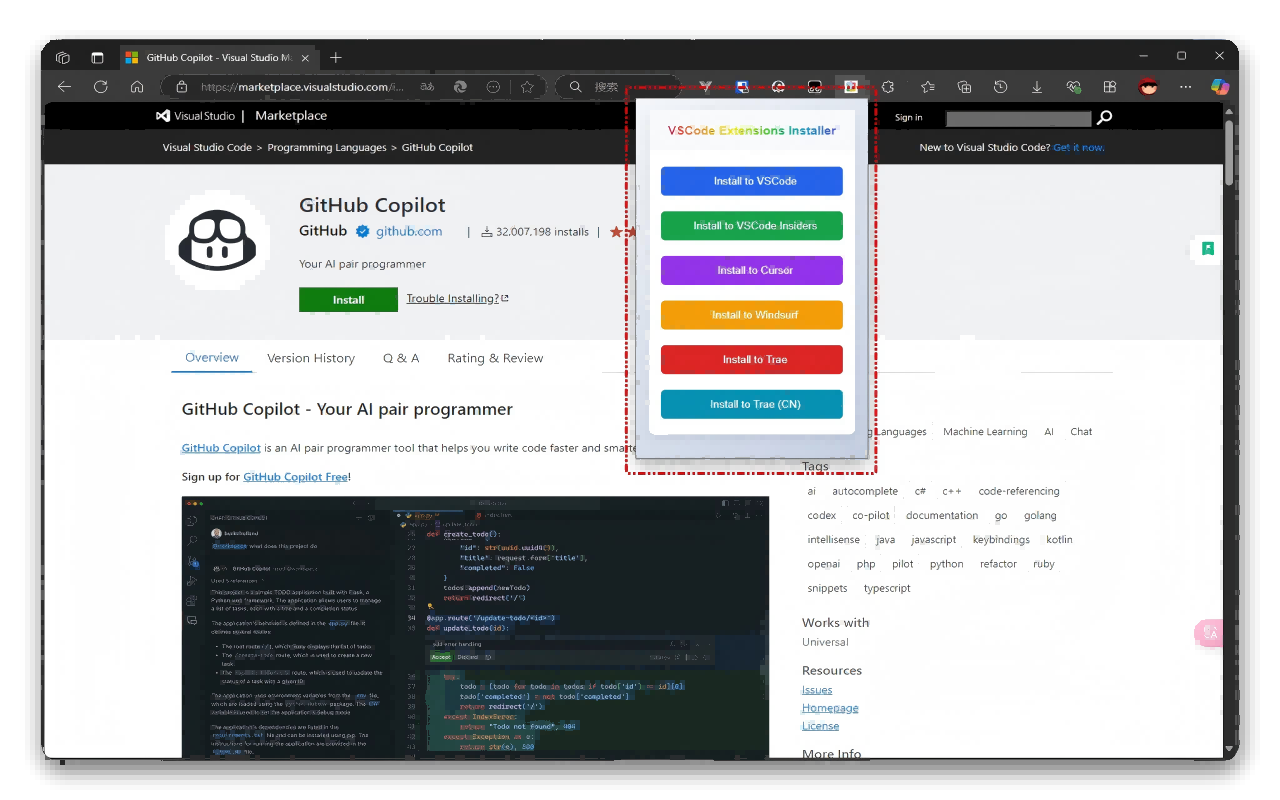Screen dimensions: 1280x800
Task: Open the Marketplace header link
Action: click(x=291, y=116)
